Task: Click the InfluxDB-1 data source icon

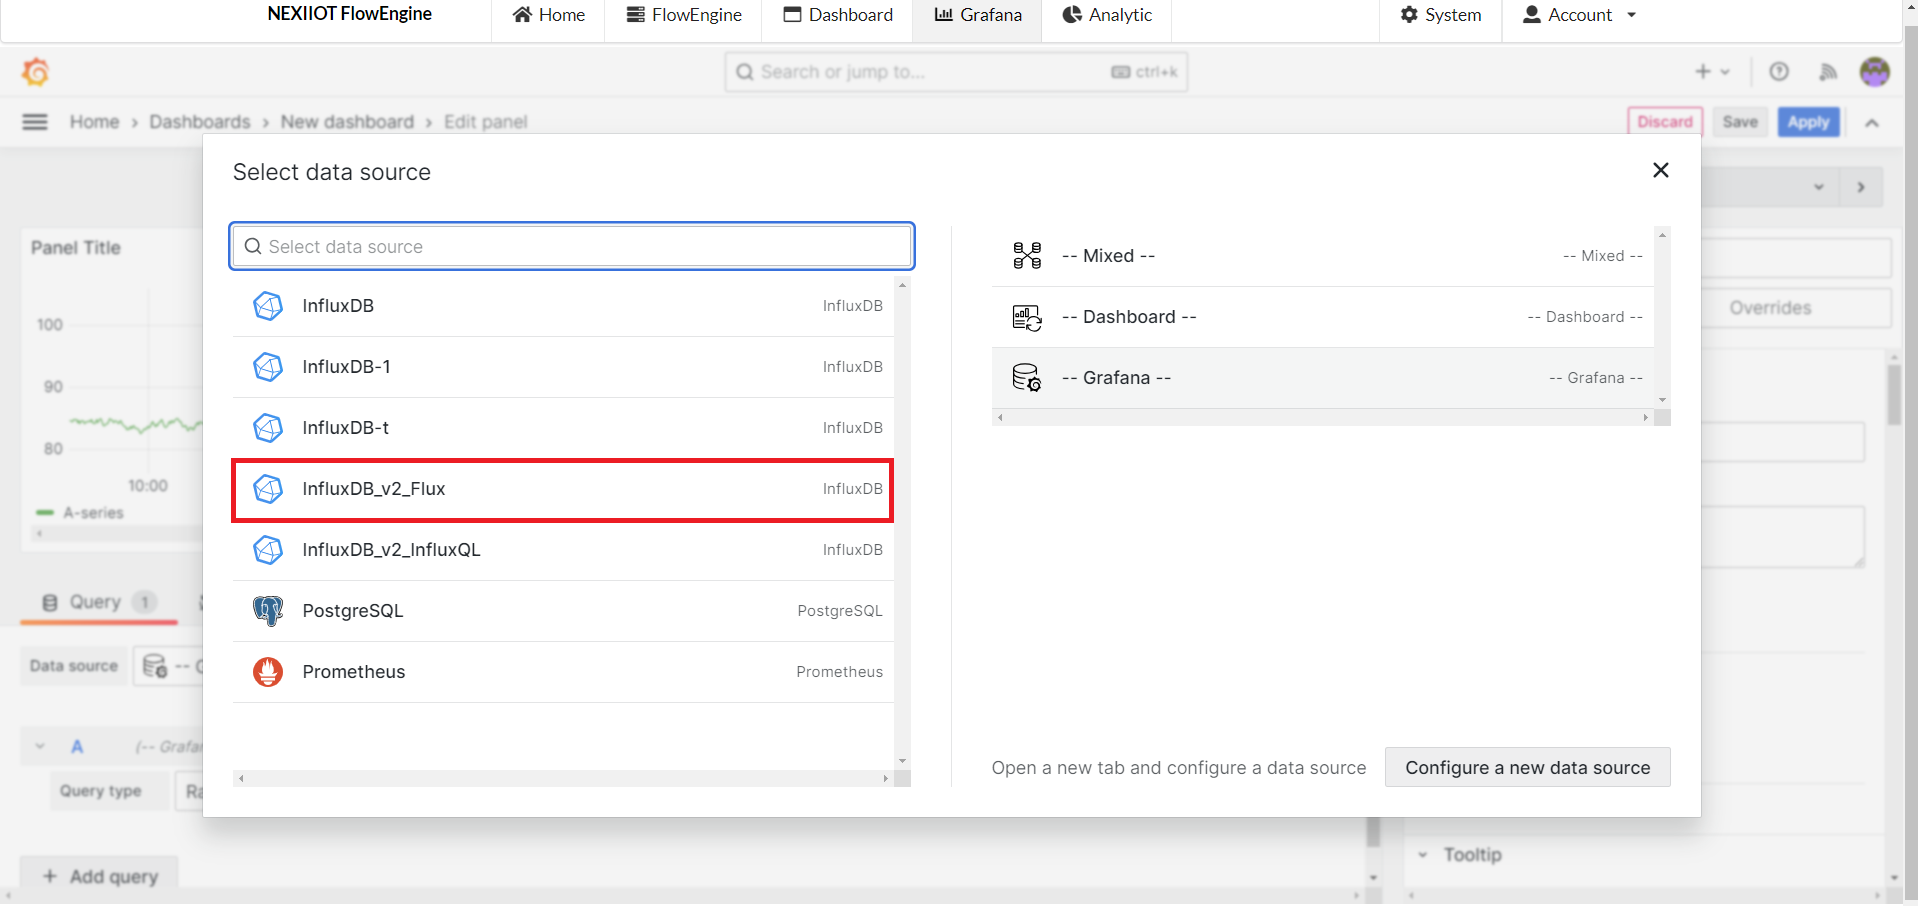Action: (268, 367)
